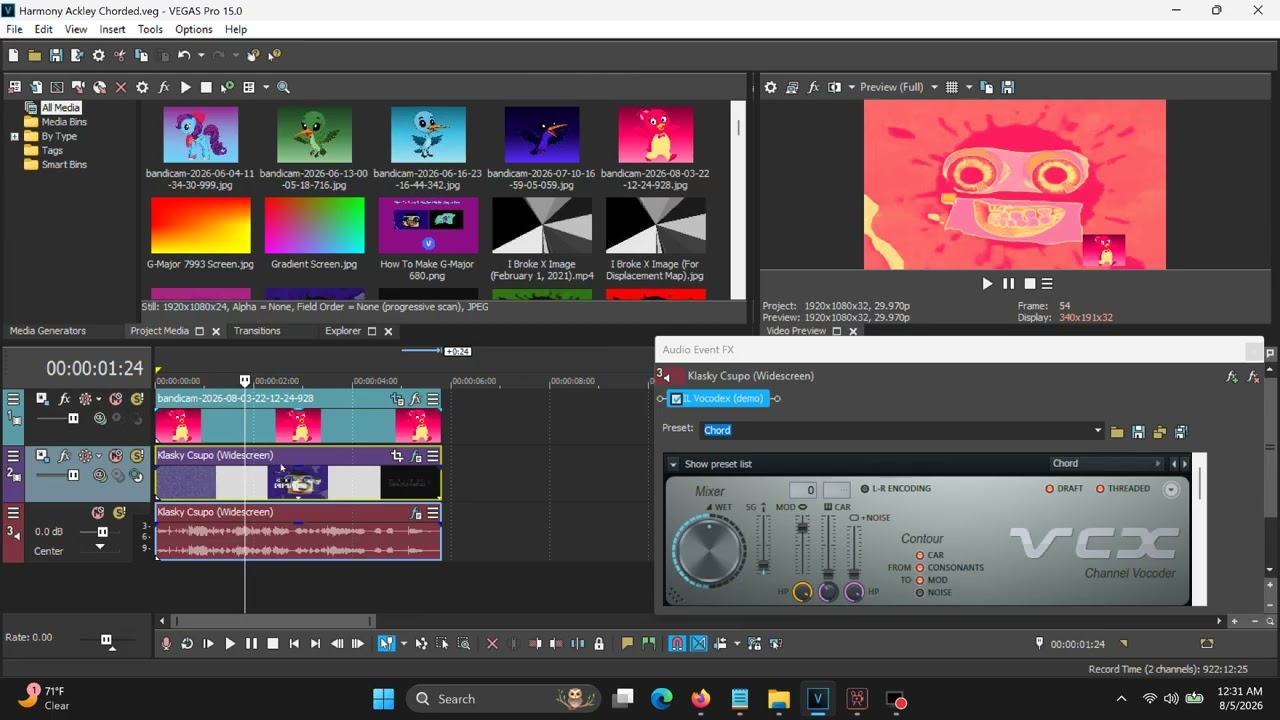Click the Remove Selected Plug-In icon
The height and width of the screenshot is (720, 1280).
[x=1254, y=377]
